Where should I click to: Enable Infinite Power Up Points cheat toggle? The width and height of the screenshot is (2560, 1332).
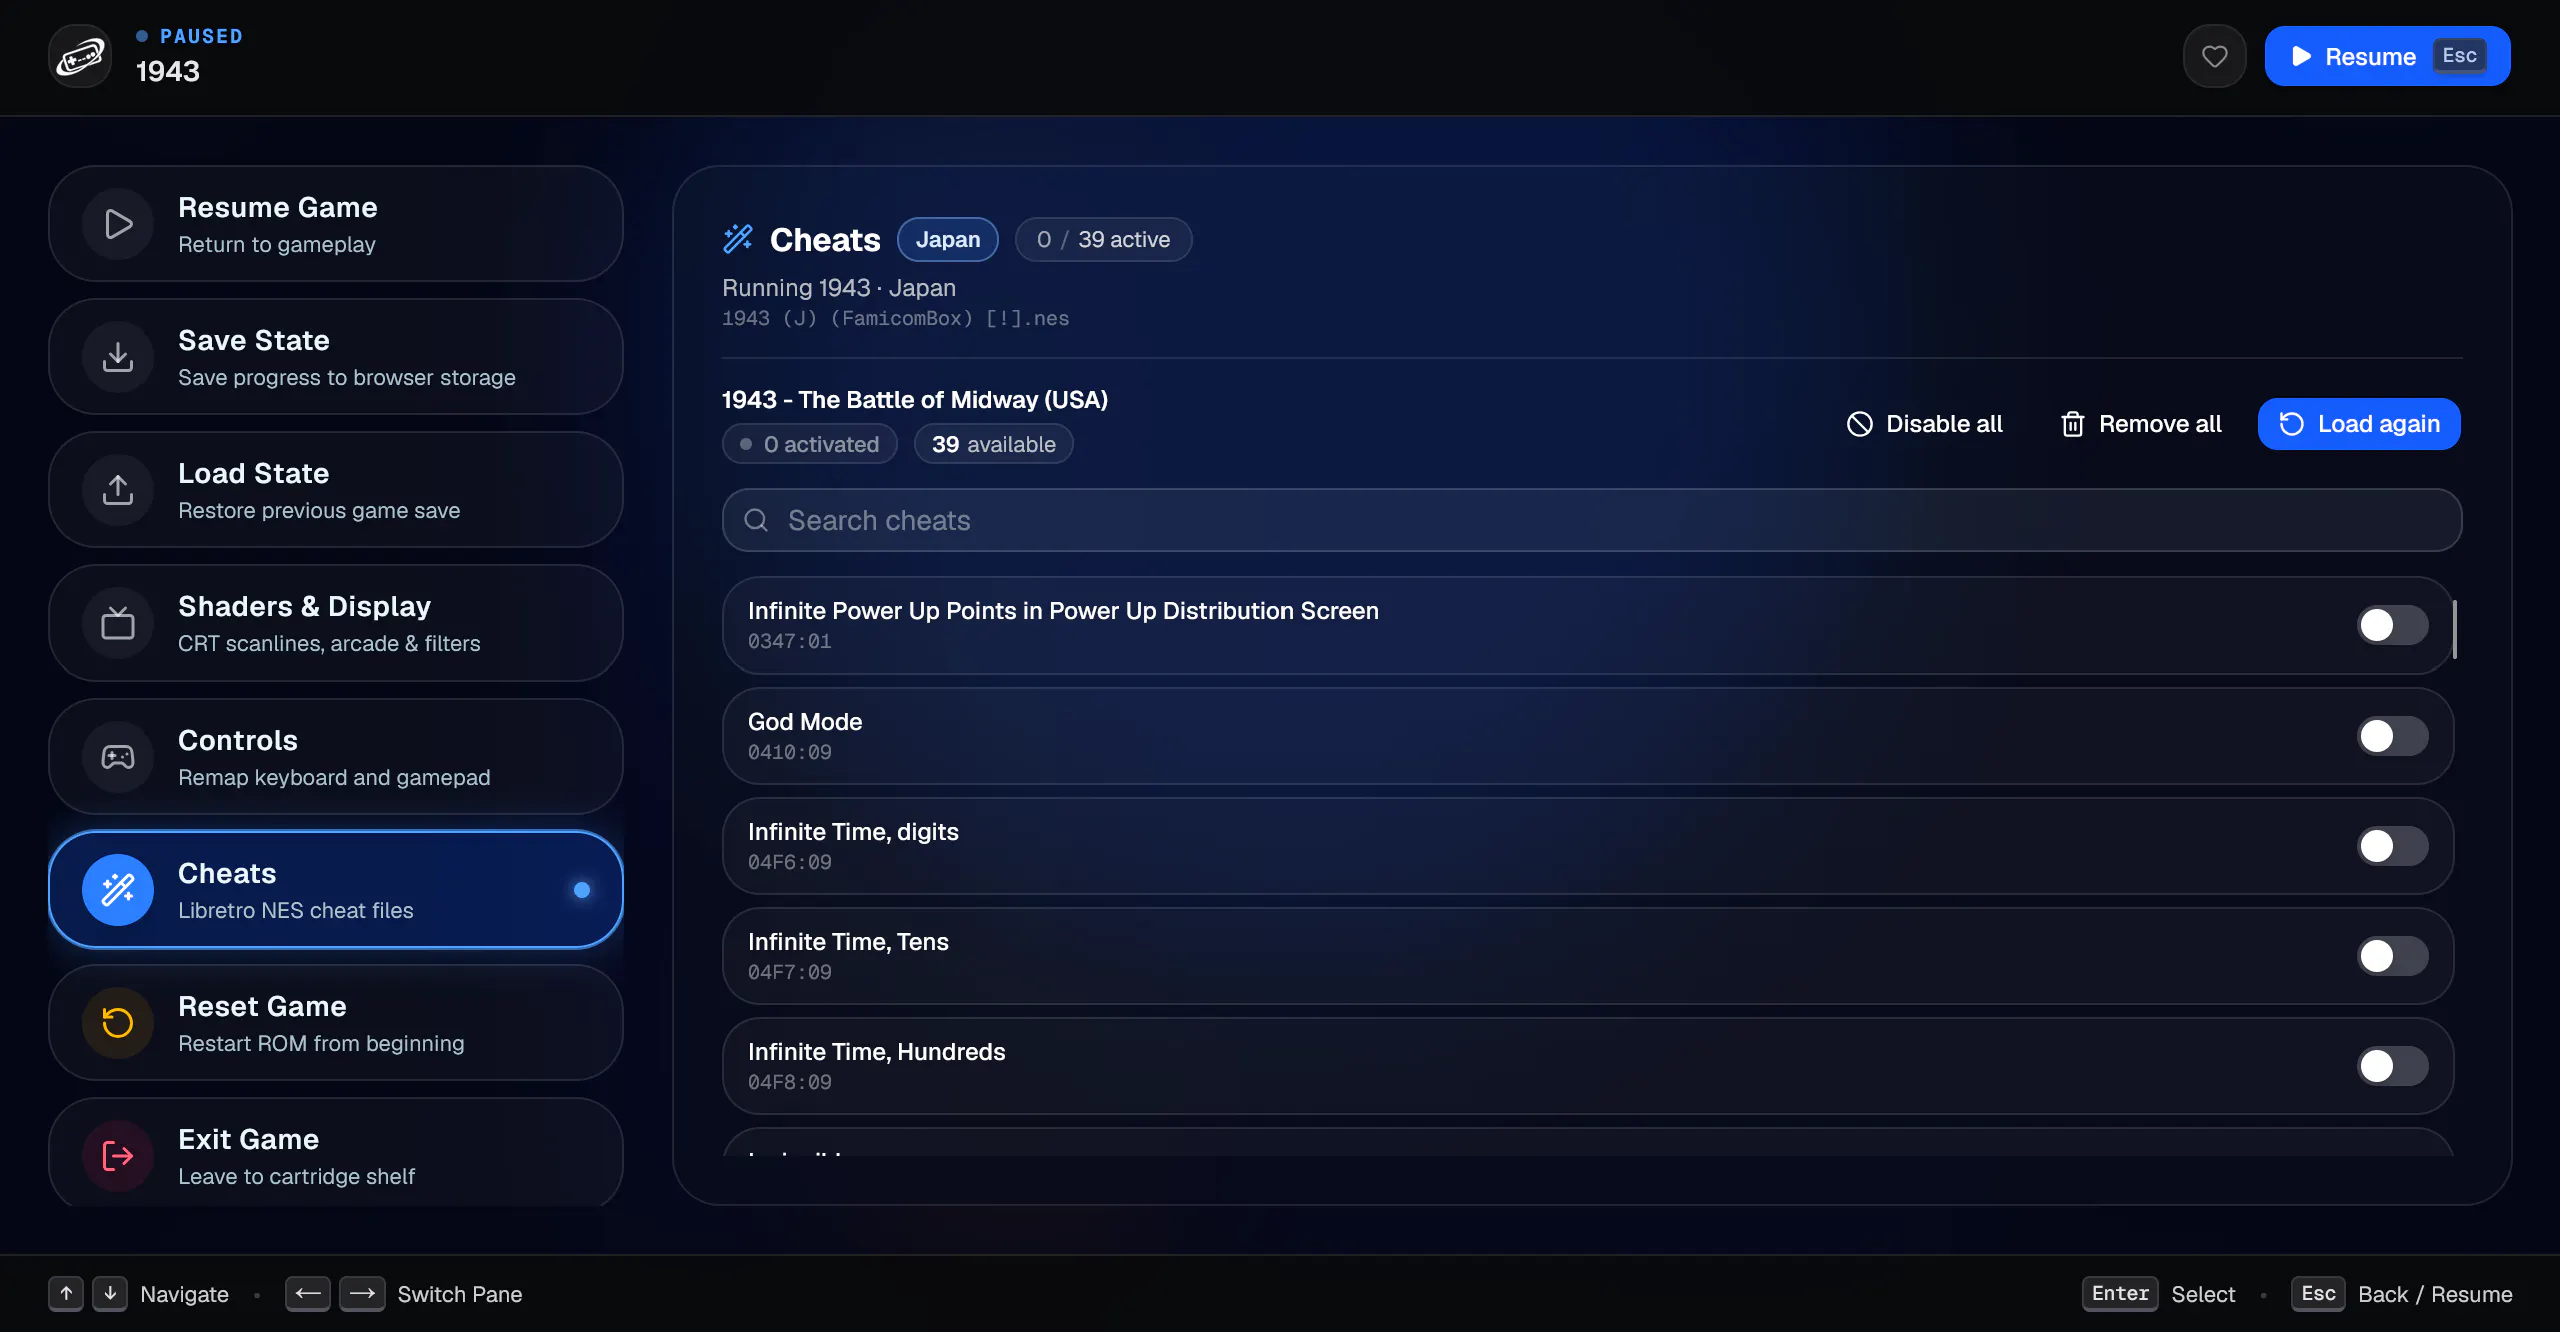click(2393, 625)
